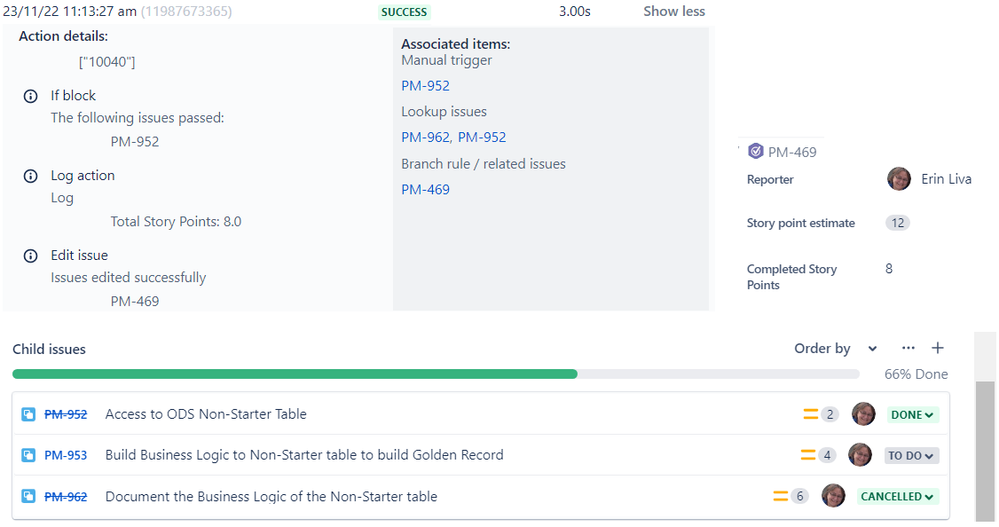Click story points badge 4 on PM-953
This screenshot has width=999, height=527.
pyautogui.click(x=827, y=456)
